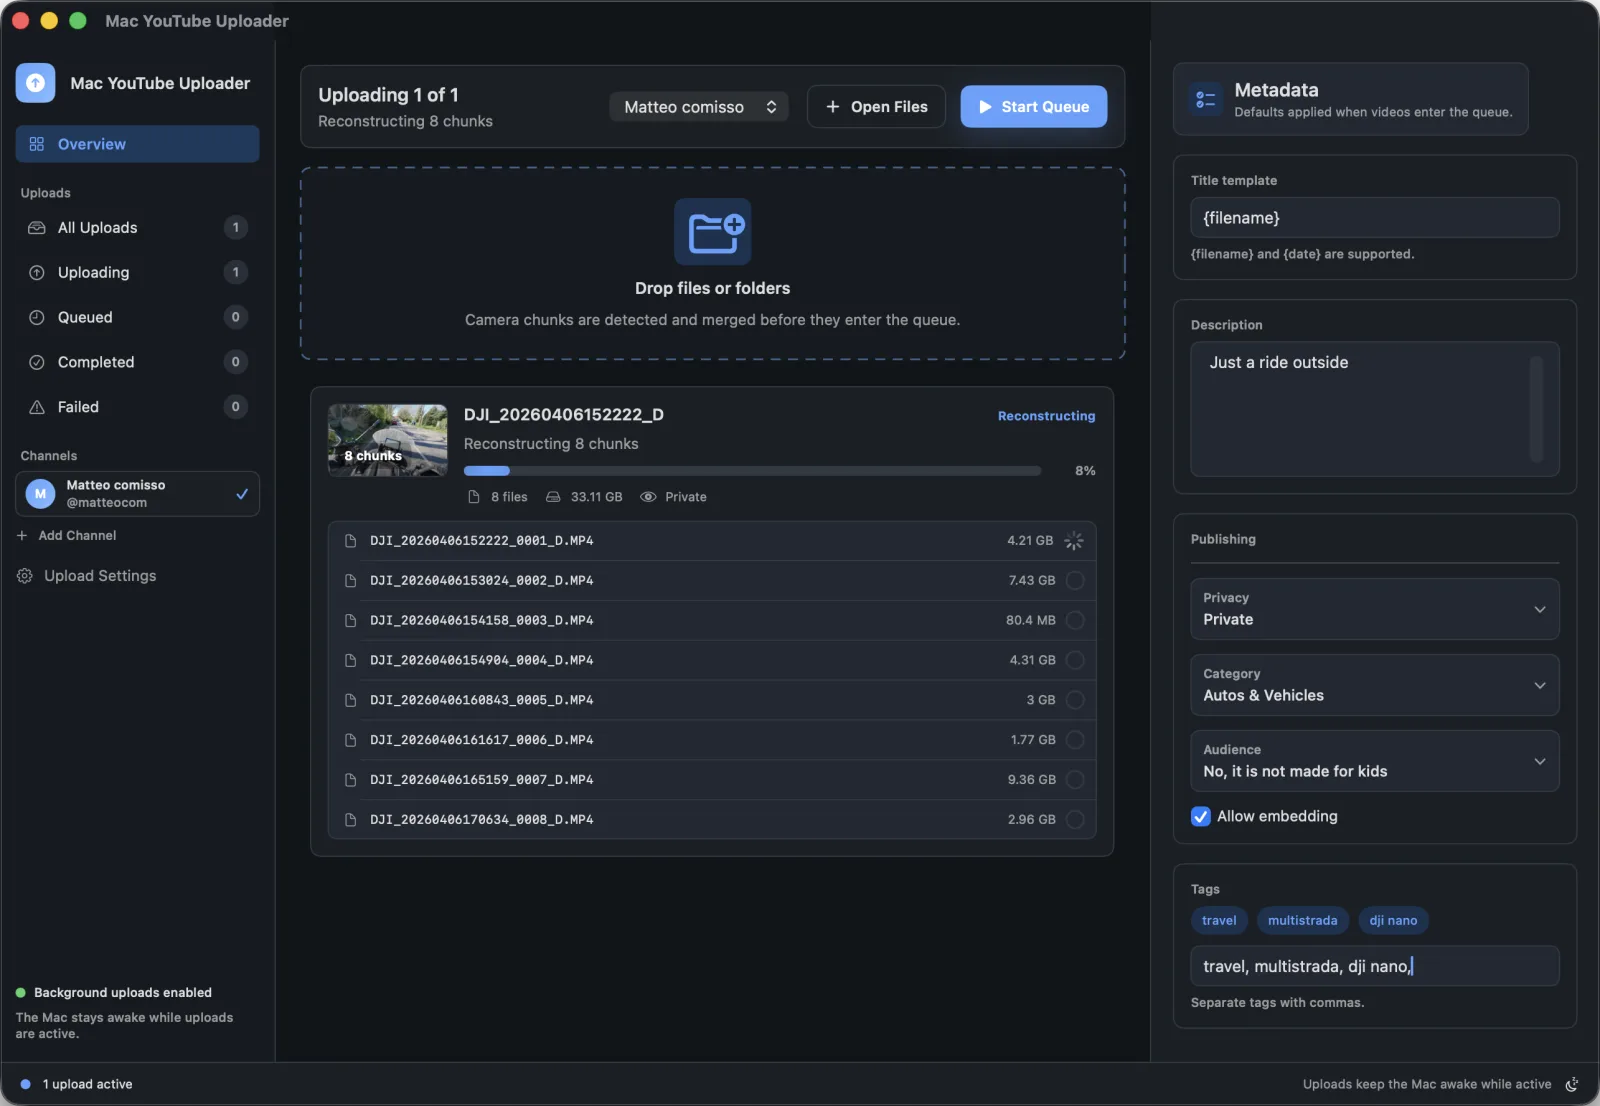Viewport: 1600px width, 1106px height.
Task: Click into the Title template {filename} field
Action: pyautogui.click(x=1374, y=218)
